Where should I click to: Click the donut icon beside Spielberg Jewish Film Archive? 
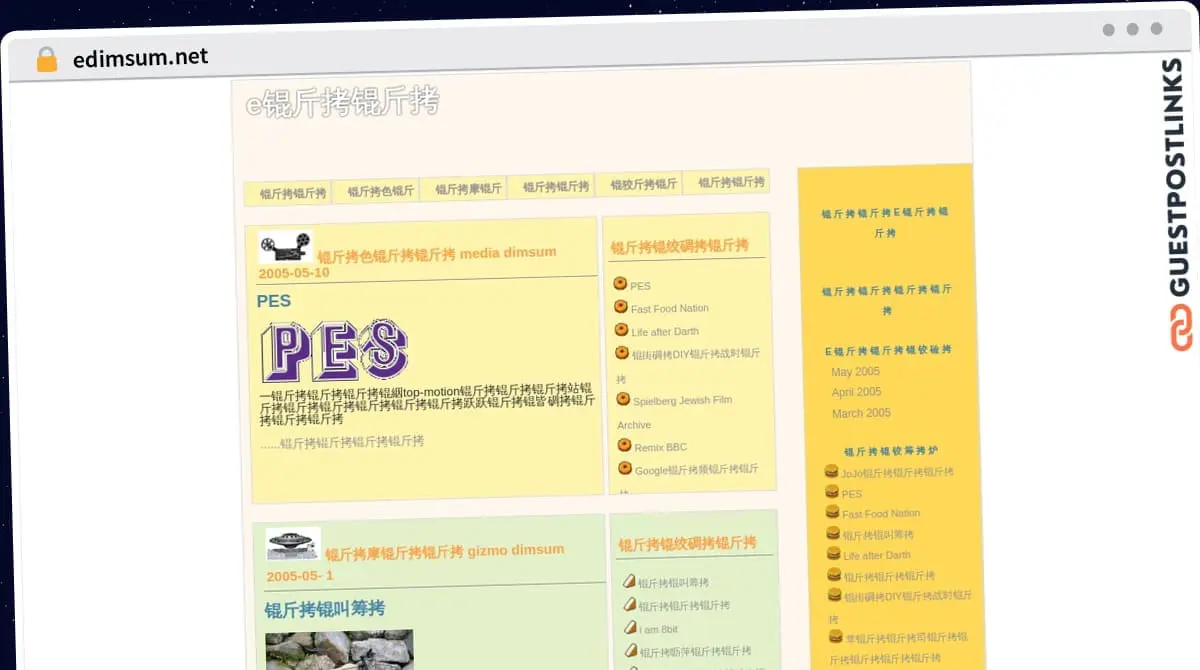pos(621,399)
